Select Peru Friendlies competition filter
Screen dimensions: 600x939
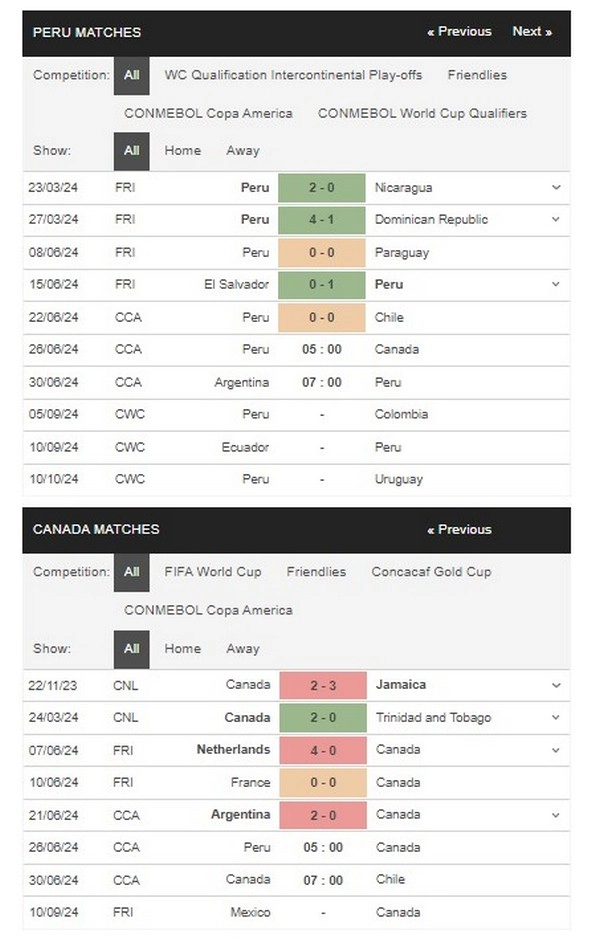477,75
